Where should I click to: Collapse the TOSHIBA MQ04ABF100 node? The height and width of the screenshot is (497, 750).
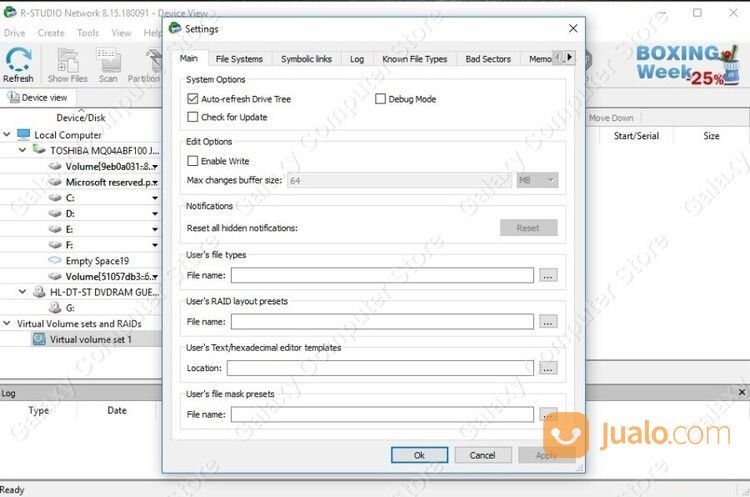pos(22,150)
